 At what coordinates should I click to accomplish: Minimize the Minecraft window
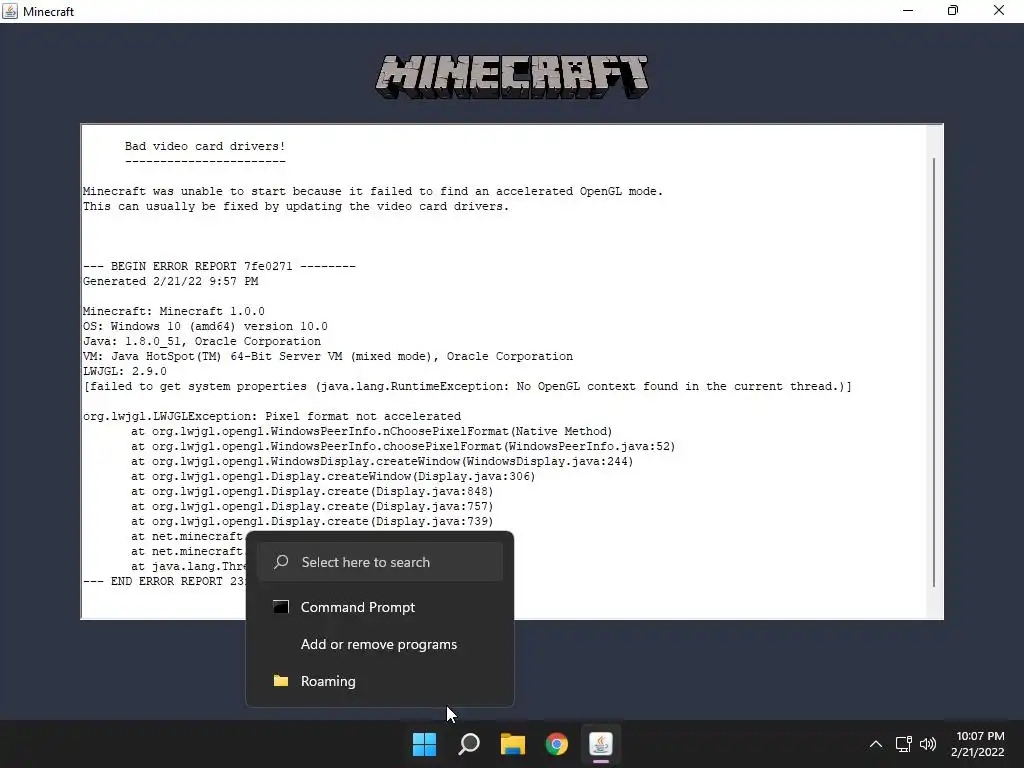point(908,11)
